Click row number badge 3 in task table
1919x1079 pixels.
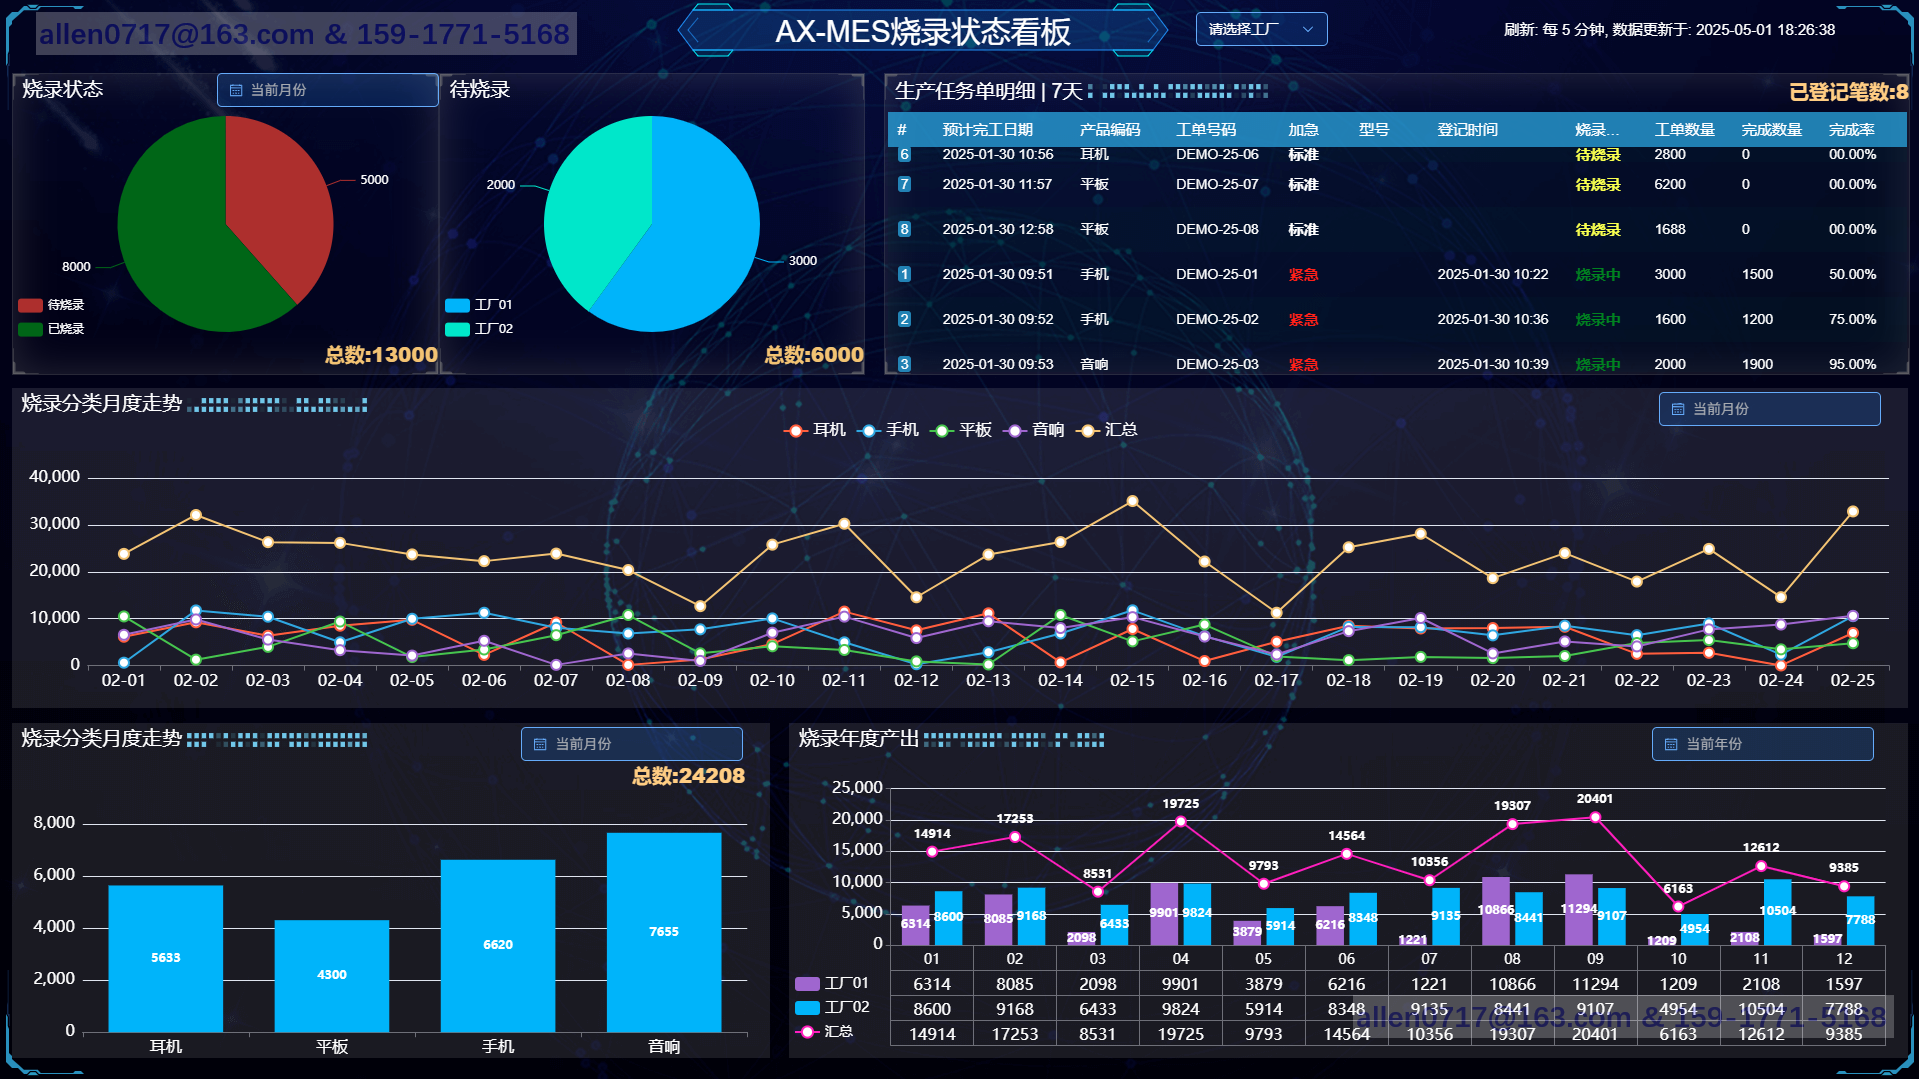point(904,364)
